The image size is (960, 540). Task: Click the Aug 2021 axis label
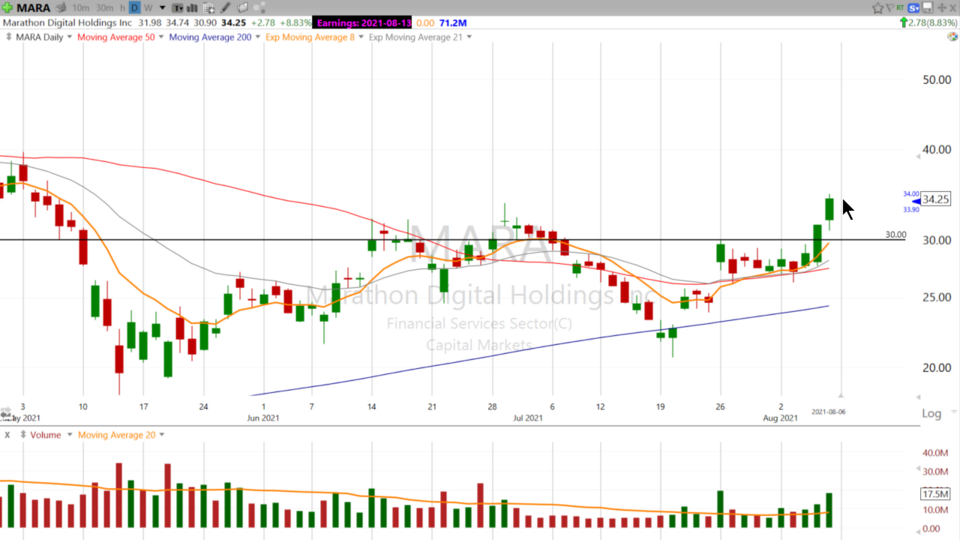point(781,418)
